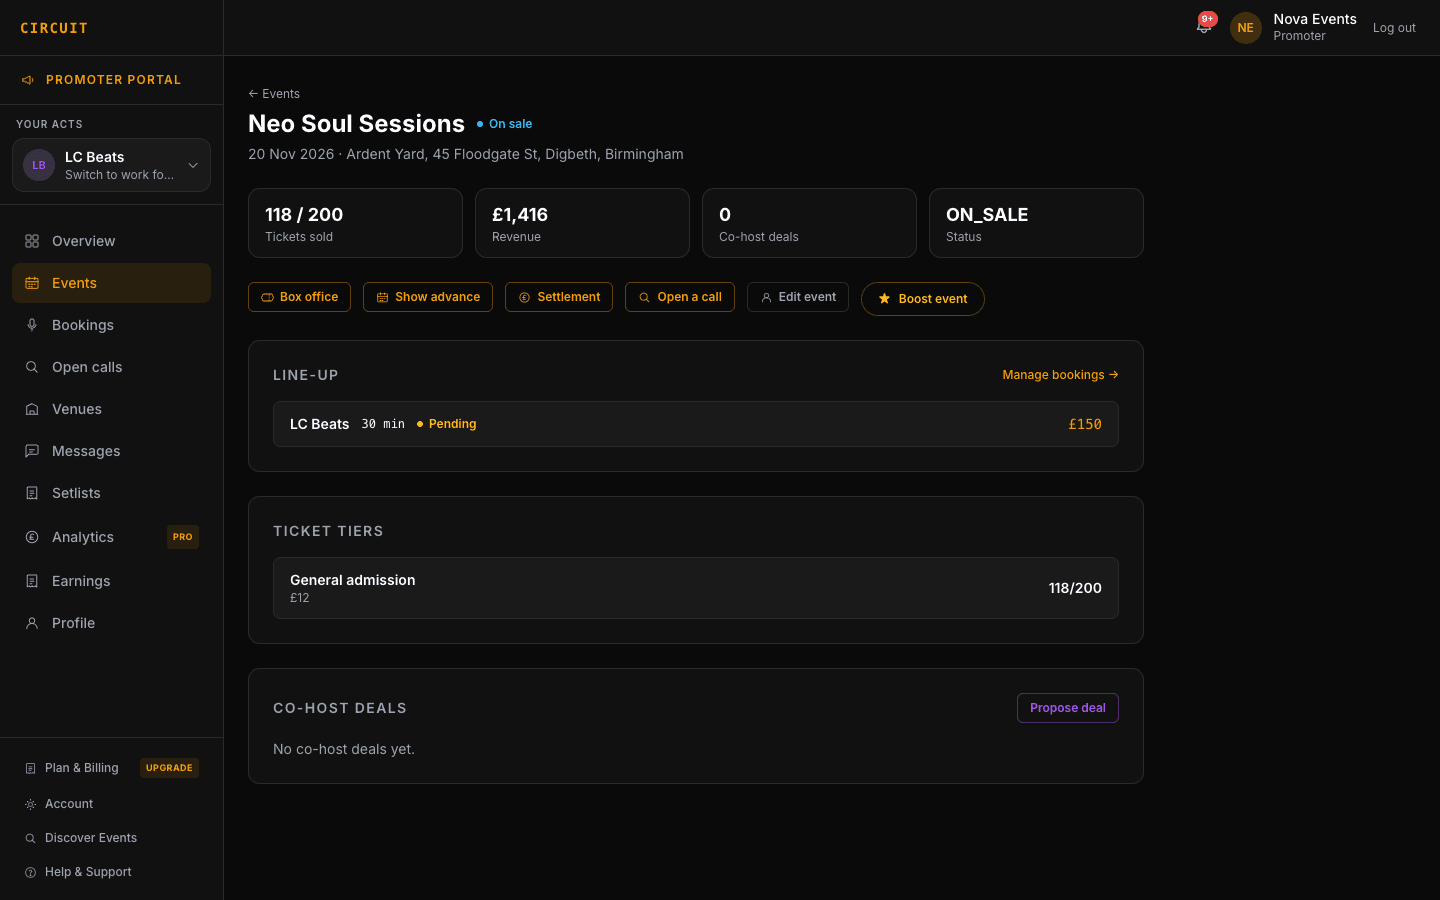Click the Bookings microphone icon

tap(32, 325)
